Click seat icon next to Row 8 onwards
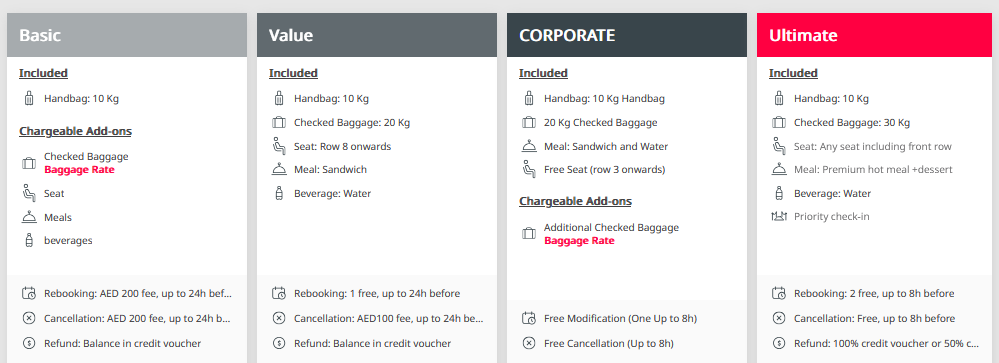999x363 pixels. pos(278,146)
